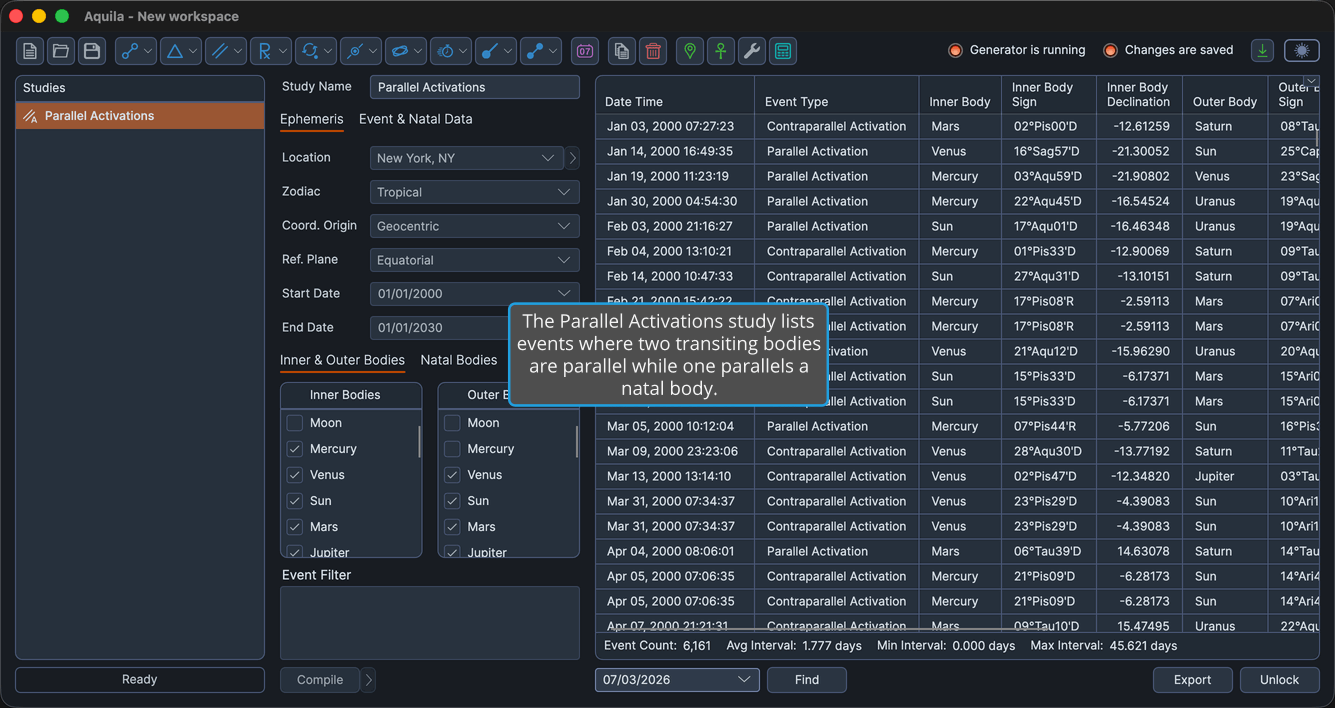The image size is (1335, 708).
Task: Uncheck Mars in Outer Bodies list
Action: click(x=452, y=527)
